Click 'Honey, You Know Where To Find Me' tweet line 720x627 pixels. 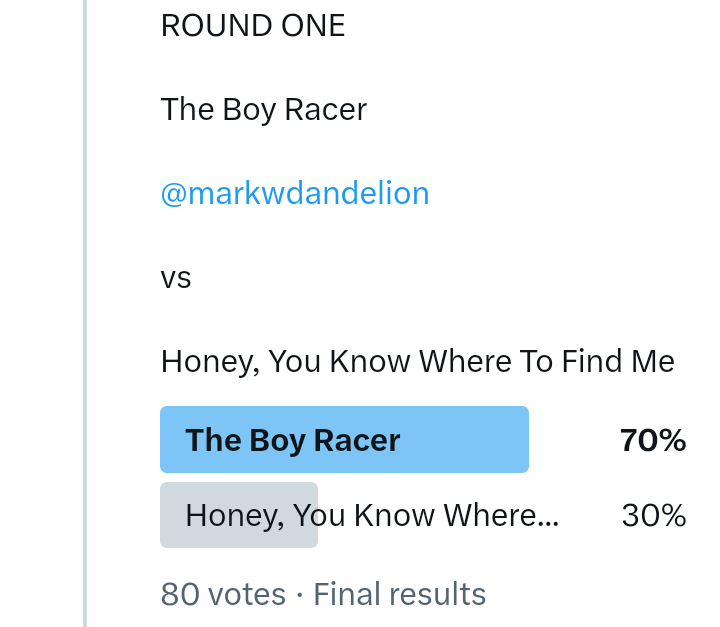[417, 360]
